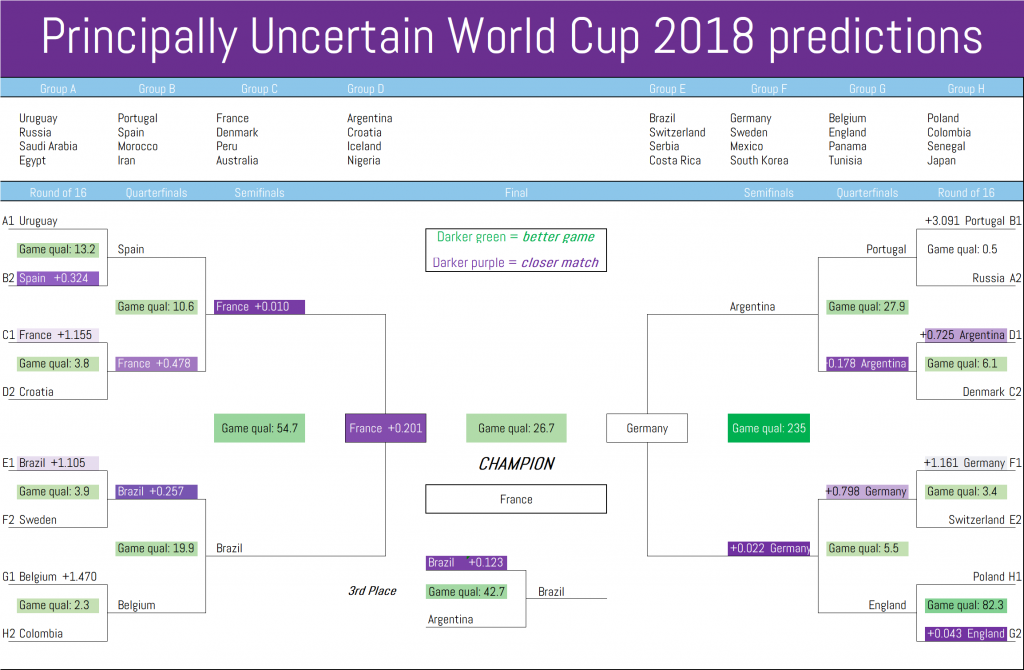Select the Germany finalist box
The height and width of the screenshot is (670, 1024).
pos(647,428)
